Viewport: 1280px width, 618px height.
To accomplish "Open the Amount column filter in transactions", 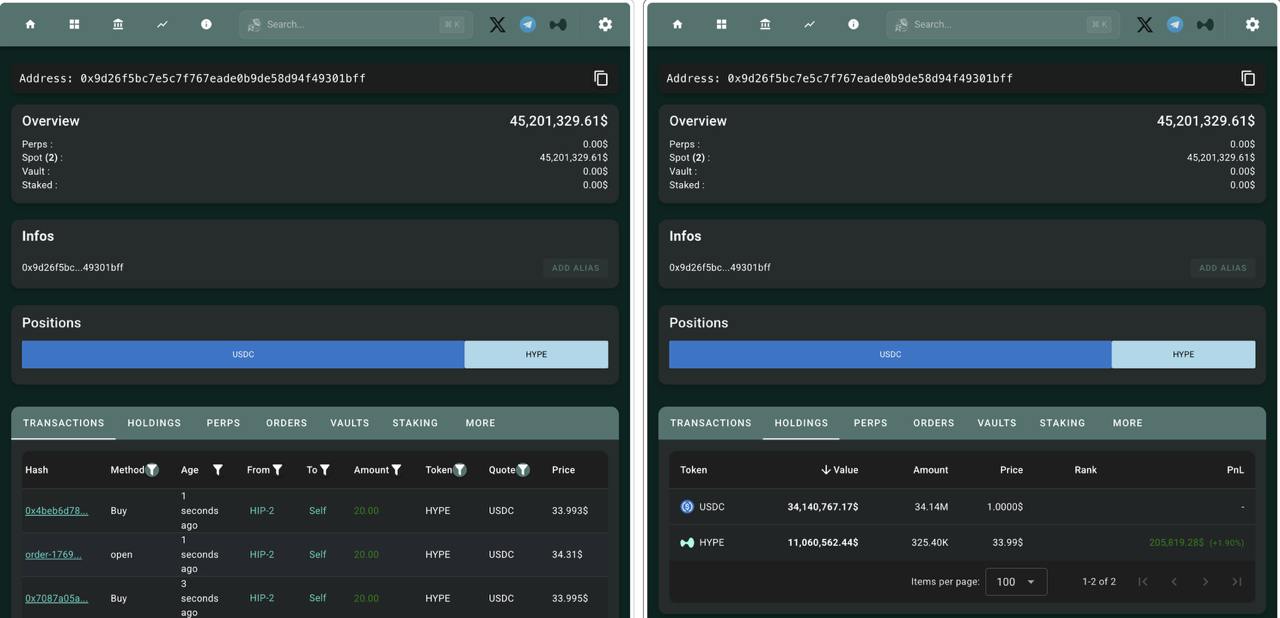I will (x=396, y=470).
